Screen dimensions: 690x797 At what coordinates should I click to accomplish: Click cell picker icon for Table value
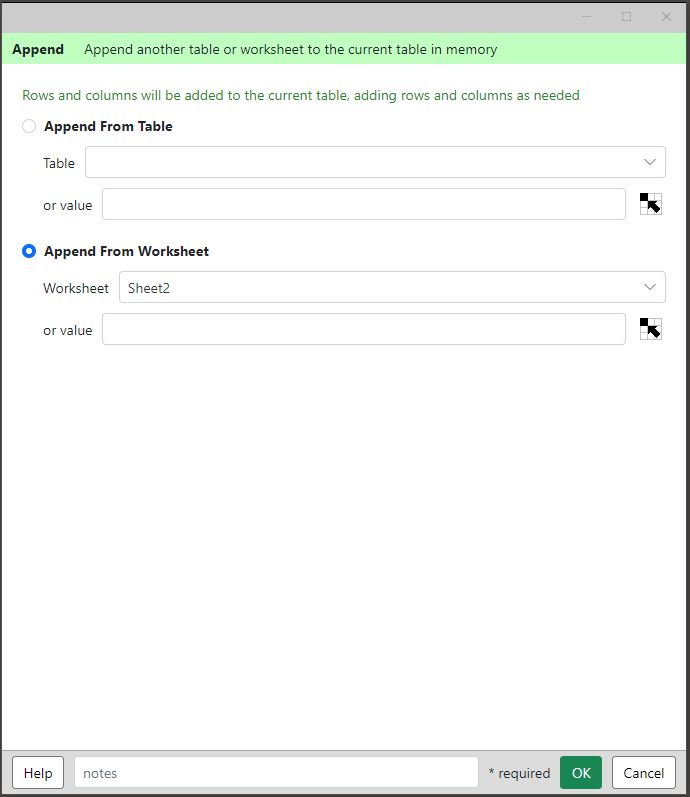650,204
